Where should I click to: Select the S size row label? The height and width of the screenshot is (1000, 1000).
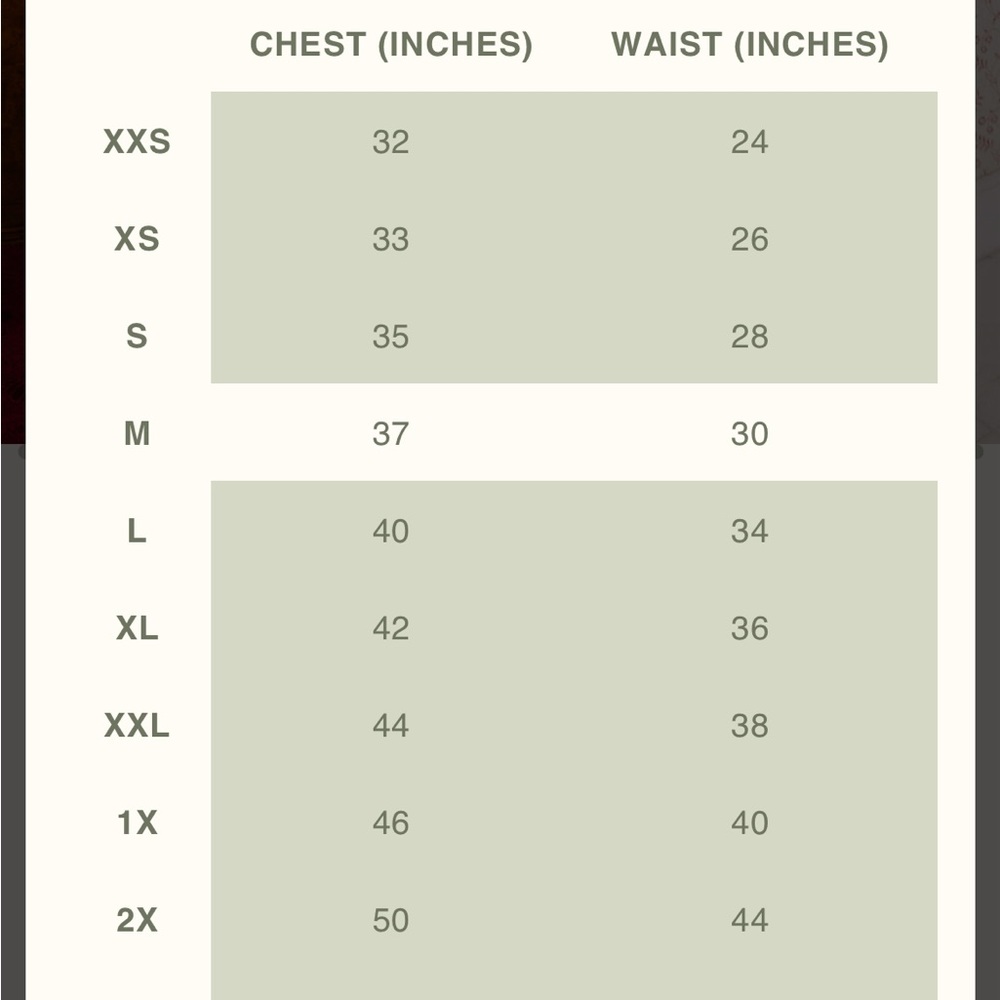[x=136, y=336]
